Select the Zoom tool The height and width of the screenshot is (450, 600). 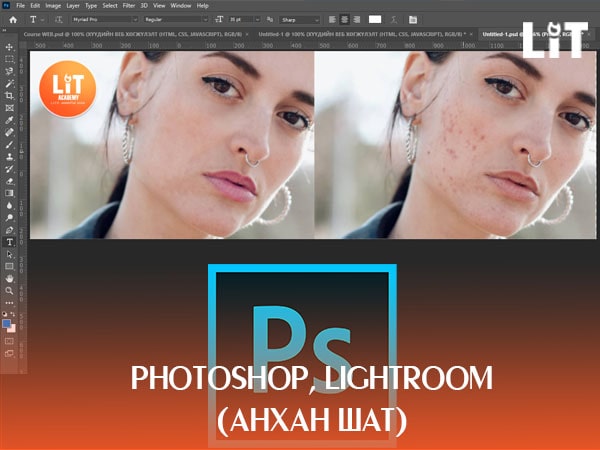pos(9,291)
